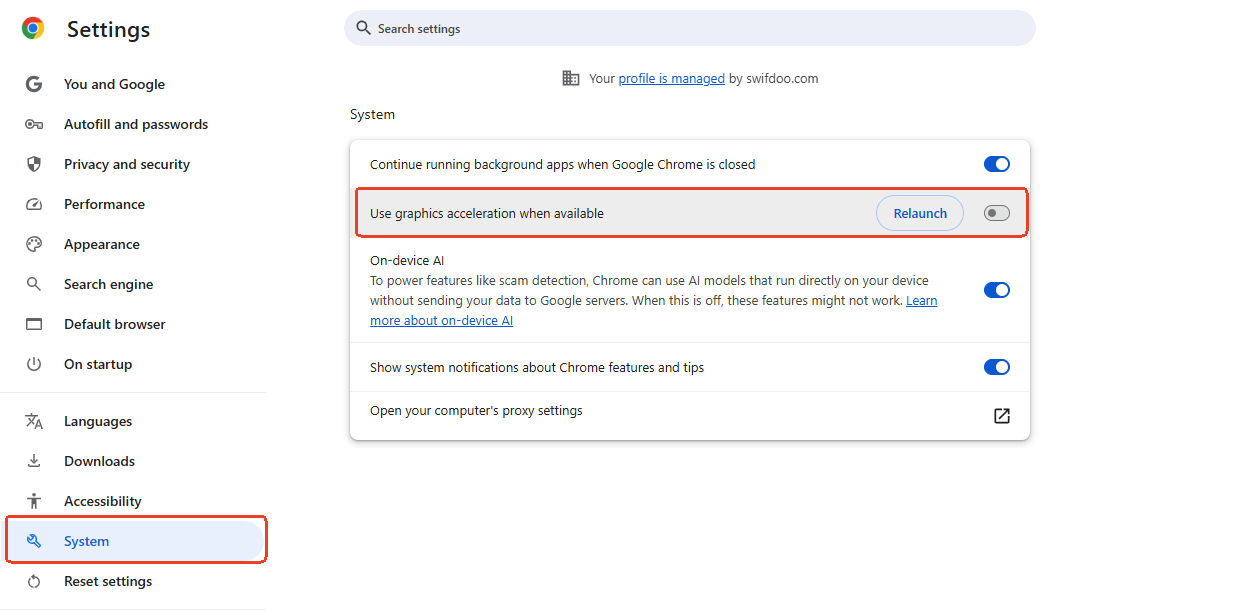The width and height of the screenshot is (1254, 611).
Task: Turn off the On-device AI toggle
Action: (x=997, y=290)
